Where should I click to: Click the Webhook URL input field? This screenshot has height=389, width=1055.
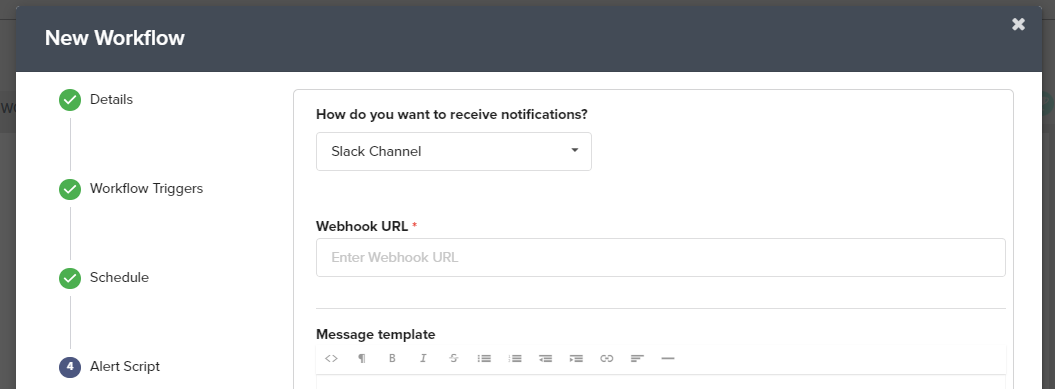(661, 257)
